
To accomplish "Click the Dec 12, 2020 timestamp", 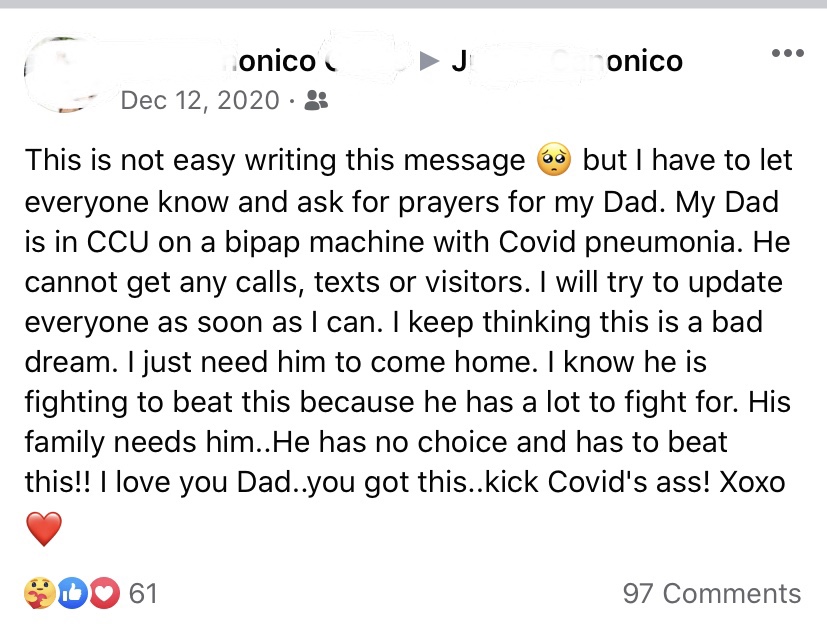I will [200, 100].
